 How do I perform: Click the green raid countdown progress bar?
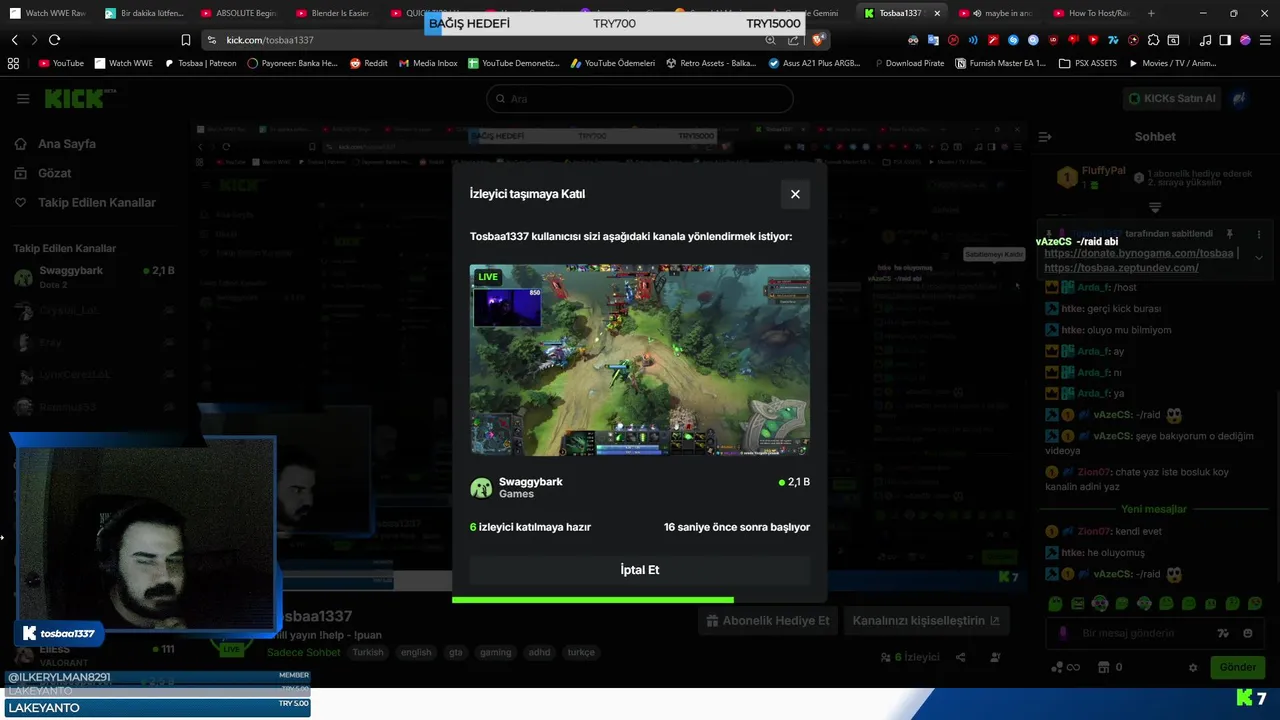coord(593,600)
